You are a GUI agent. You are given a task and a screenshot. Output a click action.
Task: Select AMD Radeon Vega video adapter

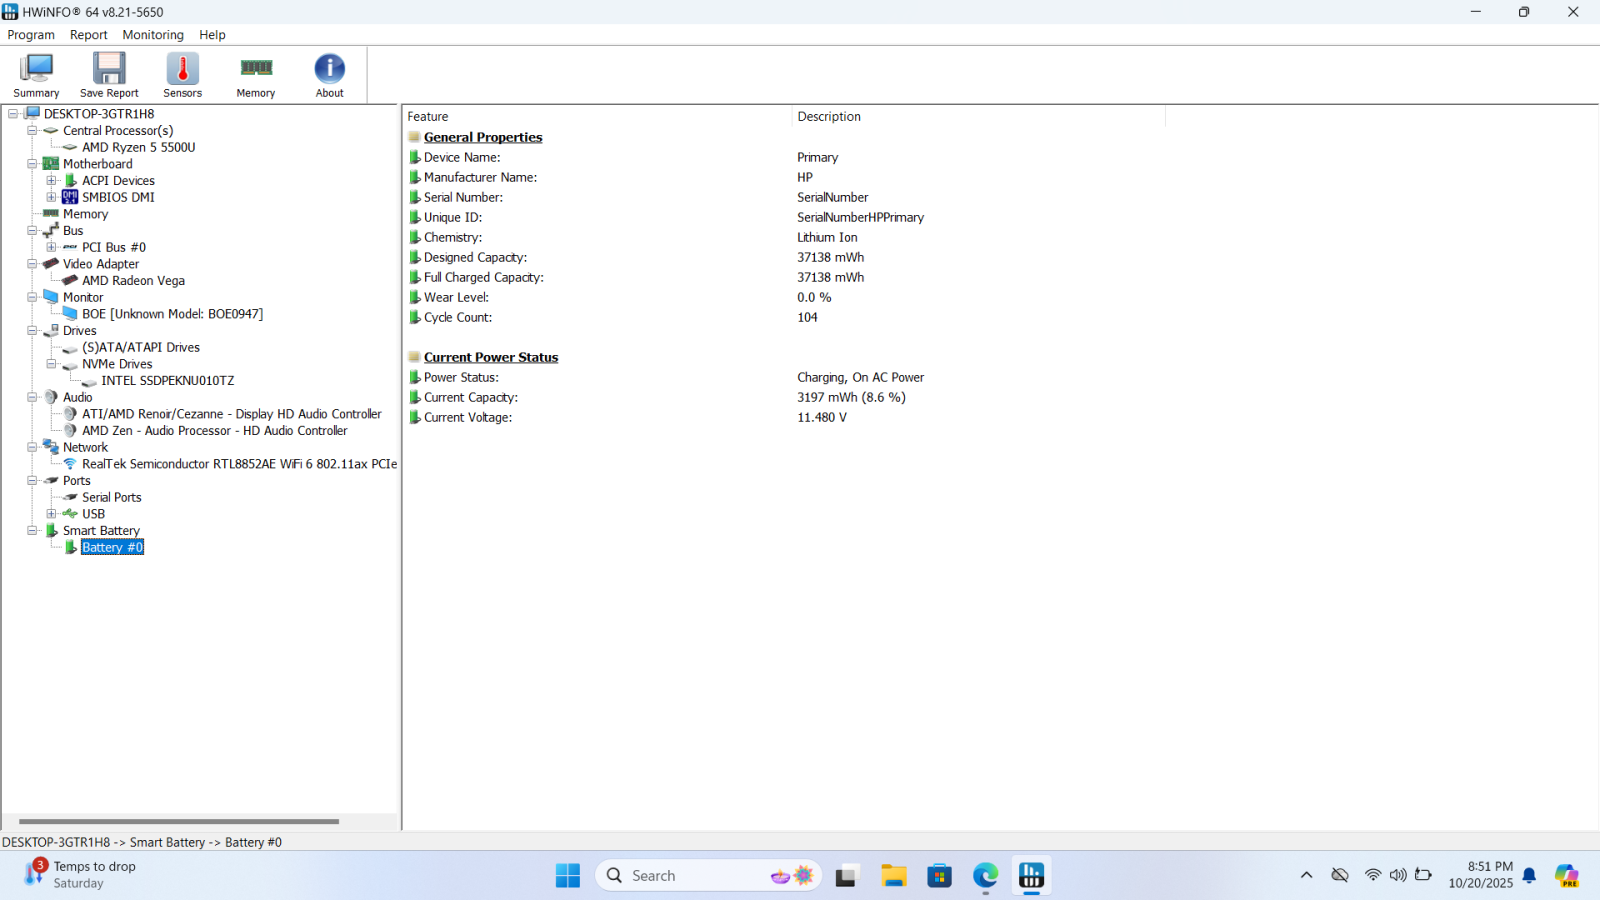[133, 281]
